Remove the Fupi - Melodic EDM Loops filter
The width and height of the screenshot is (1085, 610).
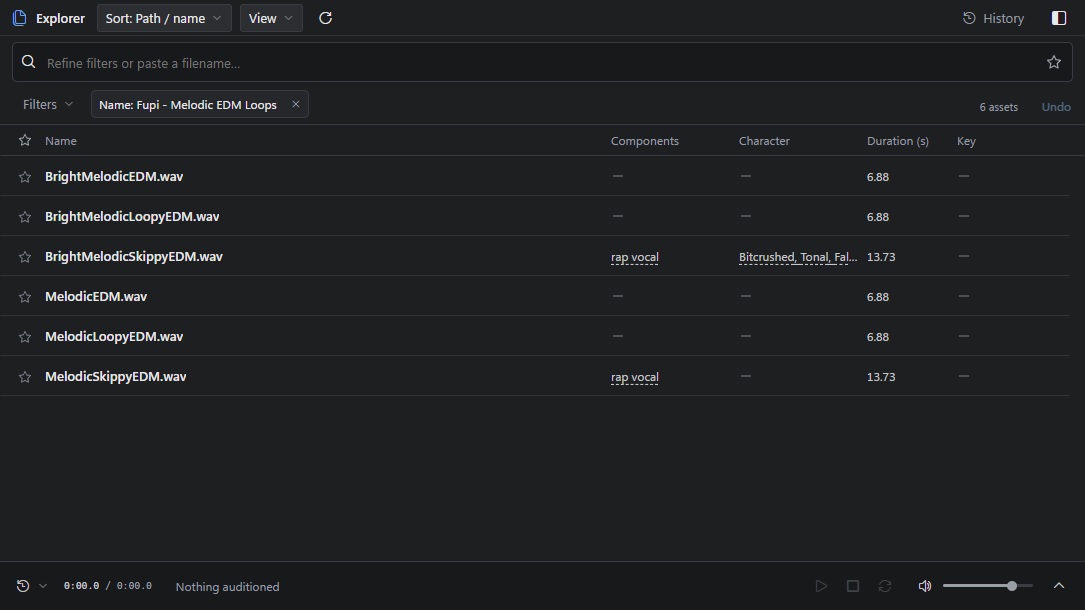[x=295, y=104]
